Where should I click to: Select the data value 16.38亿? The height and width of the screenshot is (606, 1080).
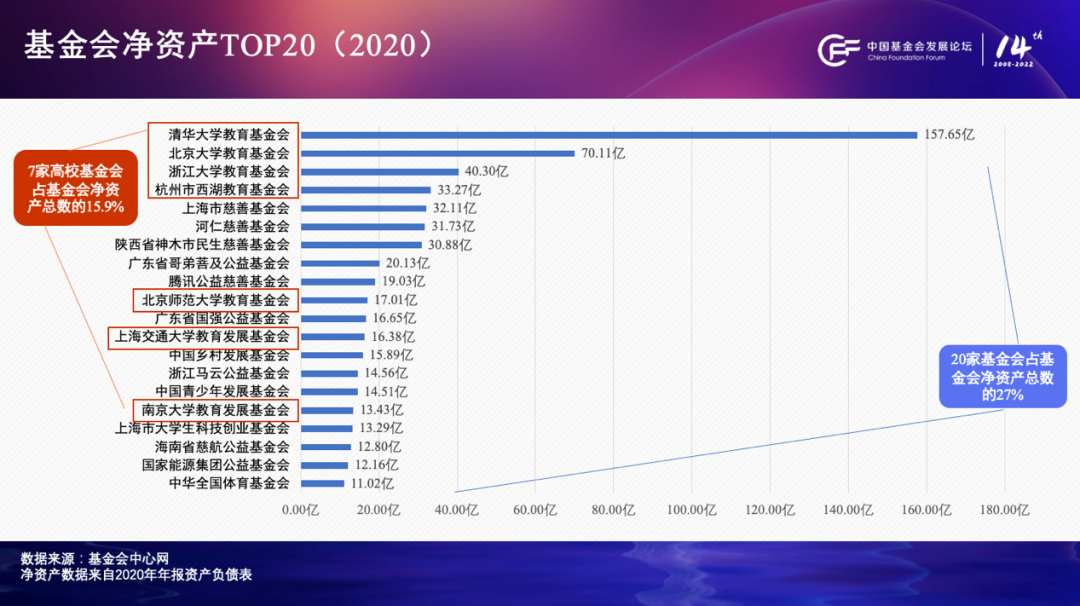coord(393,336)
